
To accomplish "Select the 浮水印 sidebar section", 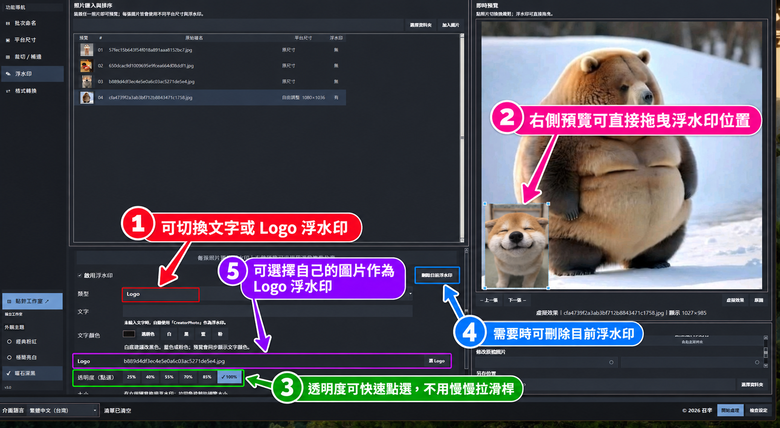I will point(32,74).
